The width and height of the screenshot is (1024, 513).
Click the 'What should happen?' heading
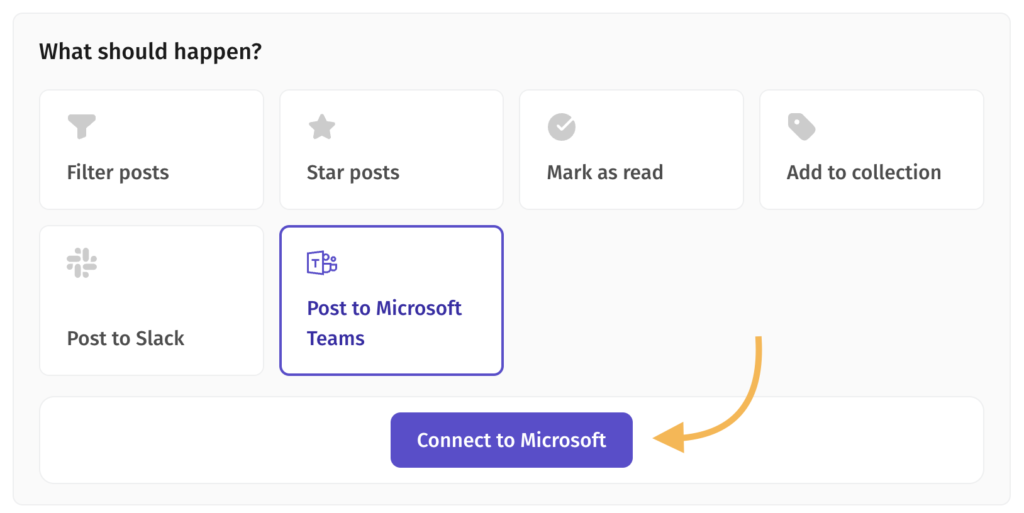[150, 51]
